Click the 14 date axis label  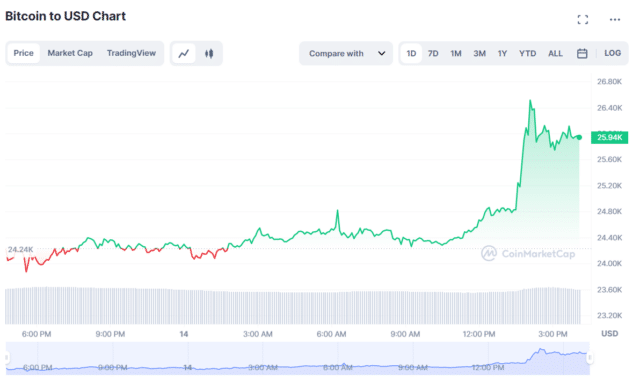(184, 334)
